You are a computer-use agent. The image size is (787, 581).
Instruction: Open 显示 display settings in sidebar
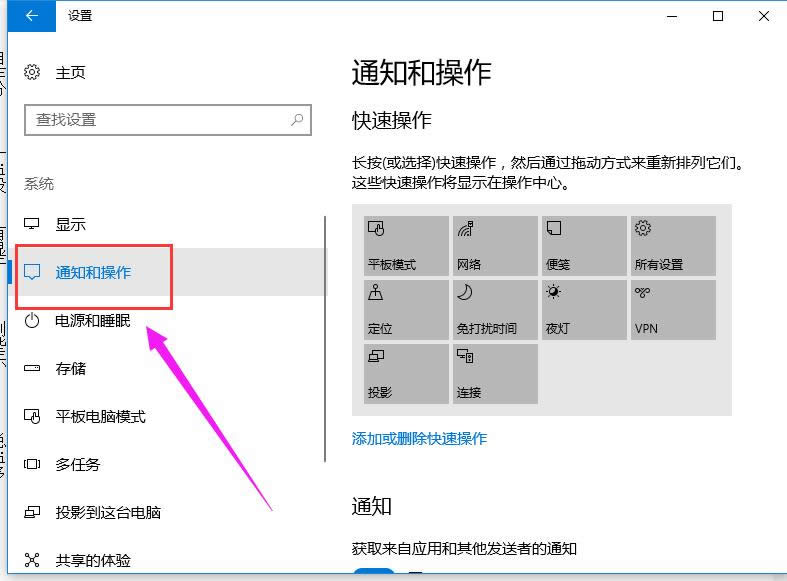pos(70,224)
